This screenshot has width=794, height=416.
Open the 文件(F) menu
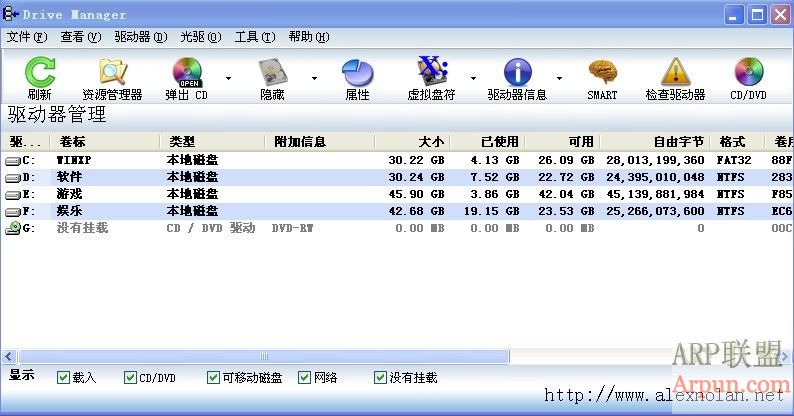tap(27, 37)
